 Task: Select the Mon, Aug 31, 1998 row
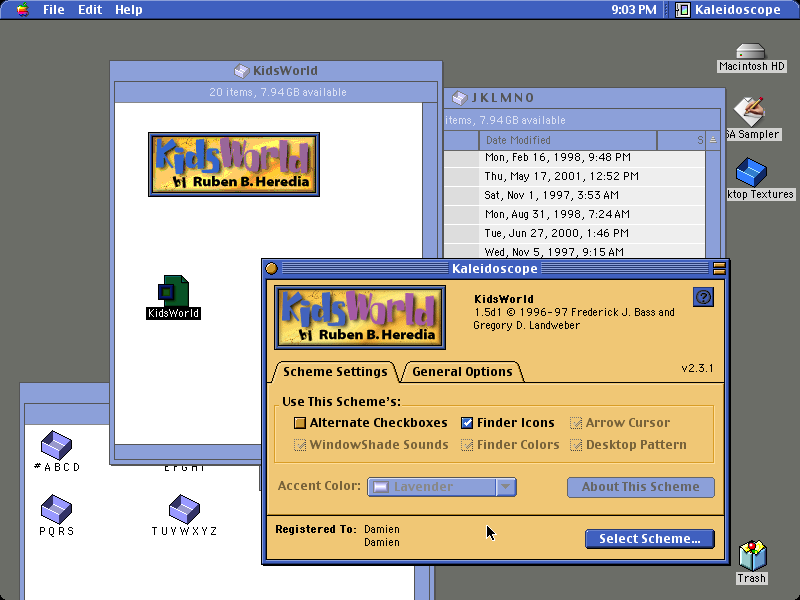click(574, 214)
